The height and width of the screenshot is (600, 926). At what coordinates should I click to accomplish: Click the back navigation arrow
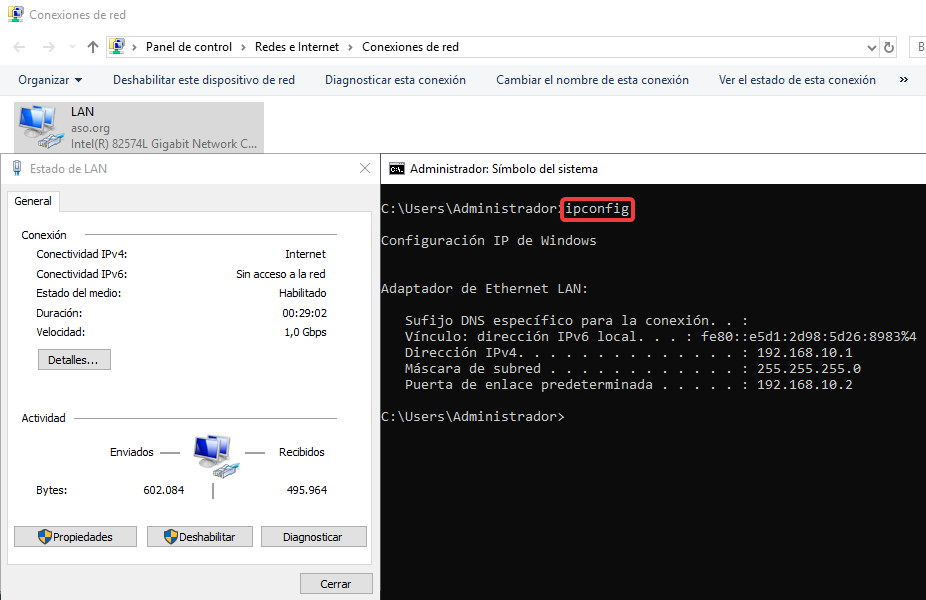pos(20,47)
